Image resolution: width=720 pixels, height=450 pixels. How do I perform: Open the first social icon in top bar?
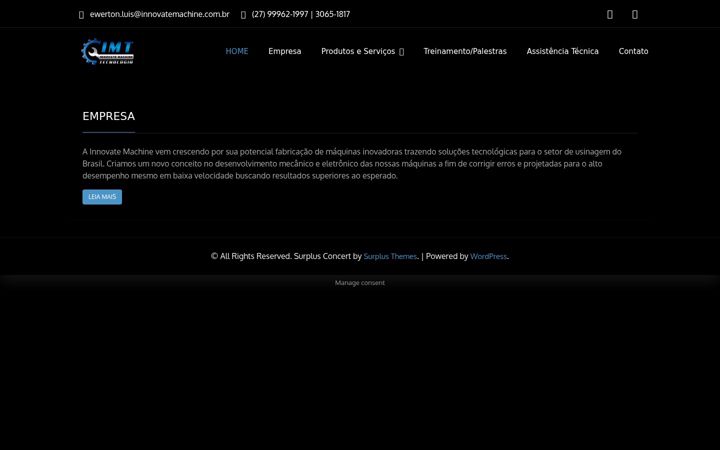pyautogui.click(x=610, y=15)
